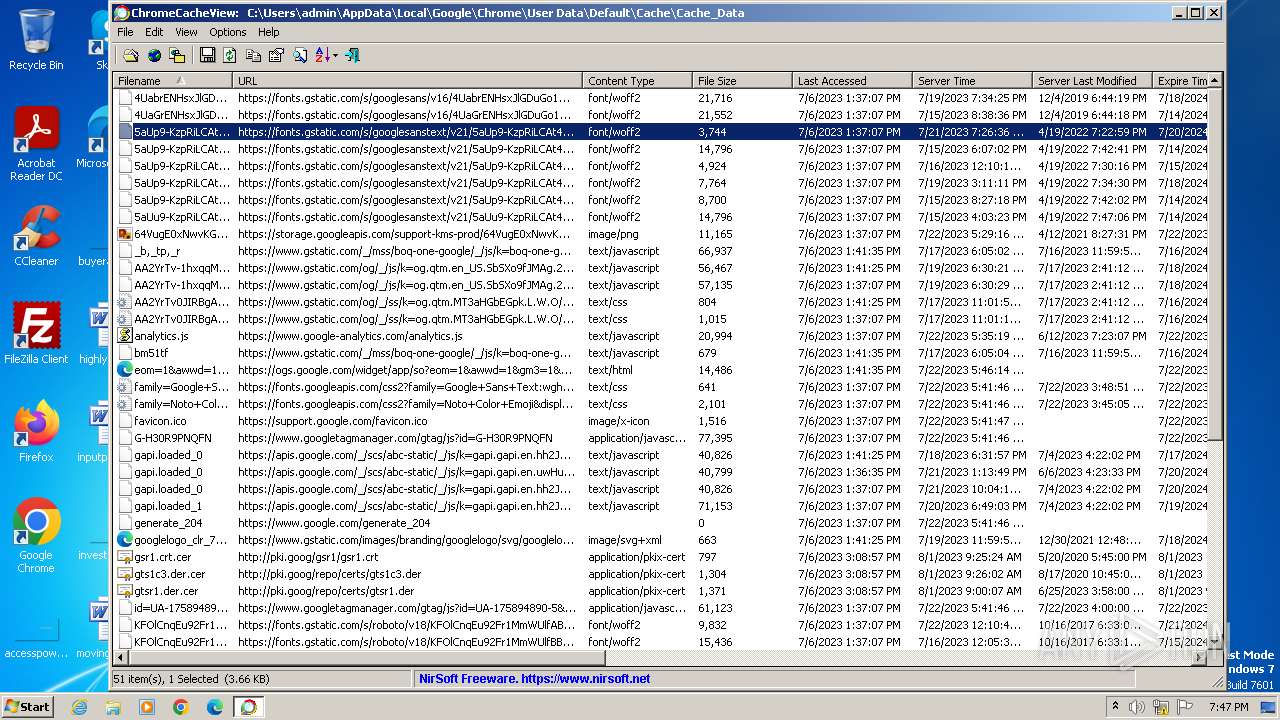Open the NirSoft Freeware link in status bar
Image resolution: width=1280 pixels, height=720 pixels.
[535, 678]
